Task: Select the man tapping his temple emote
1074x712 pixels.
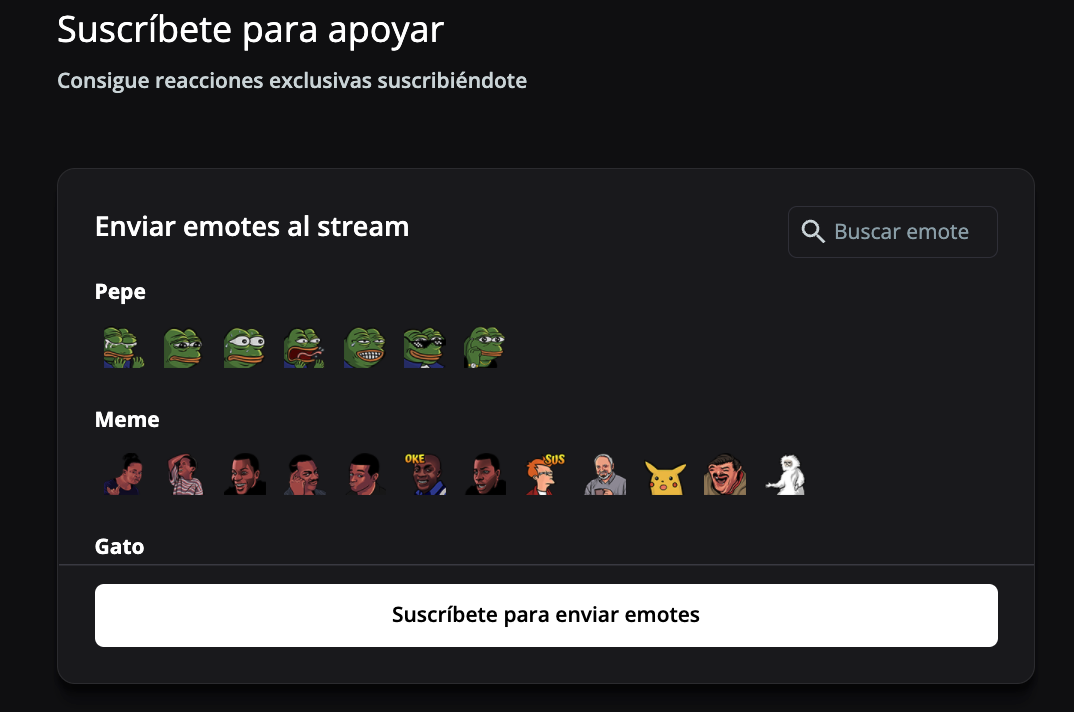Action: (304, 474)
